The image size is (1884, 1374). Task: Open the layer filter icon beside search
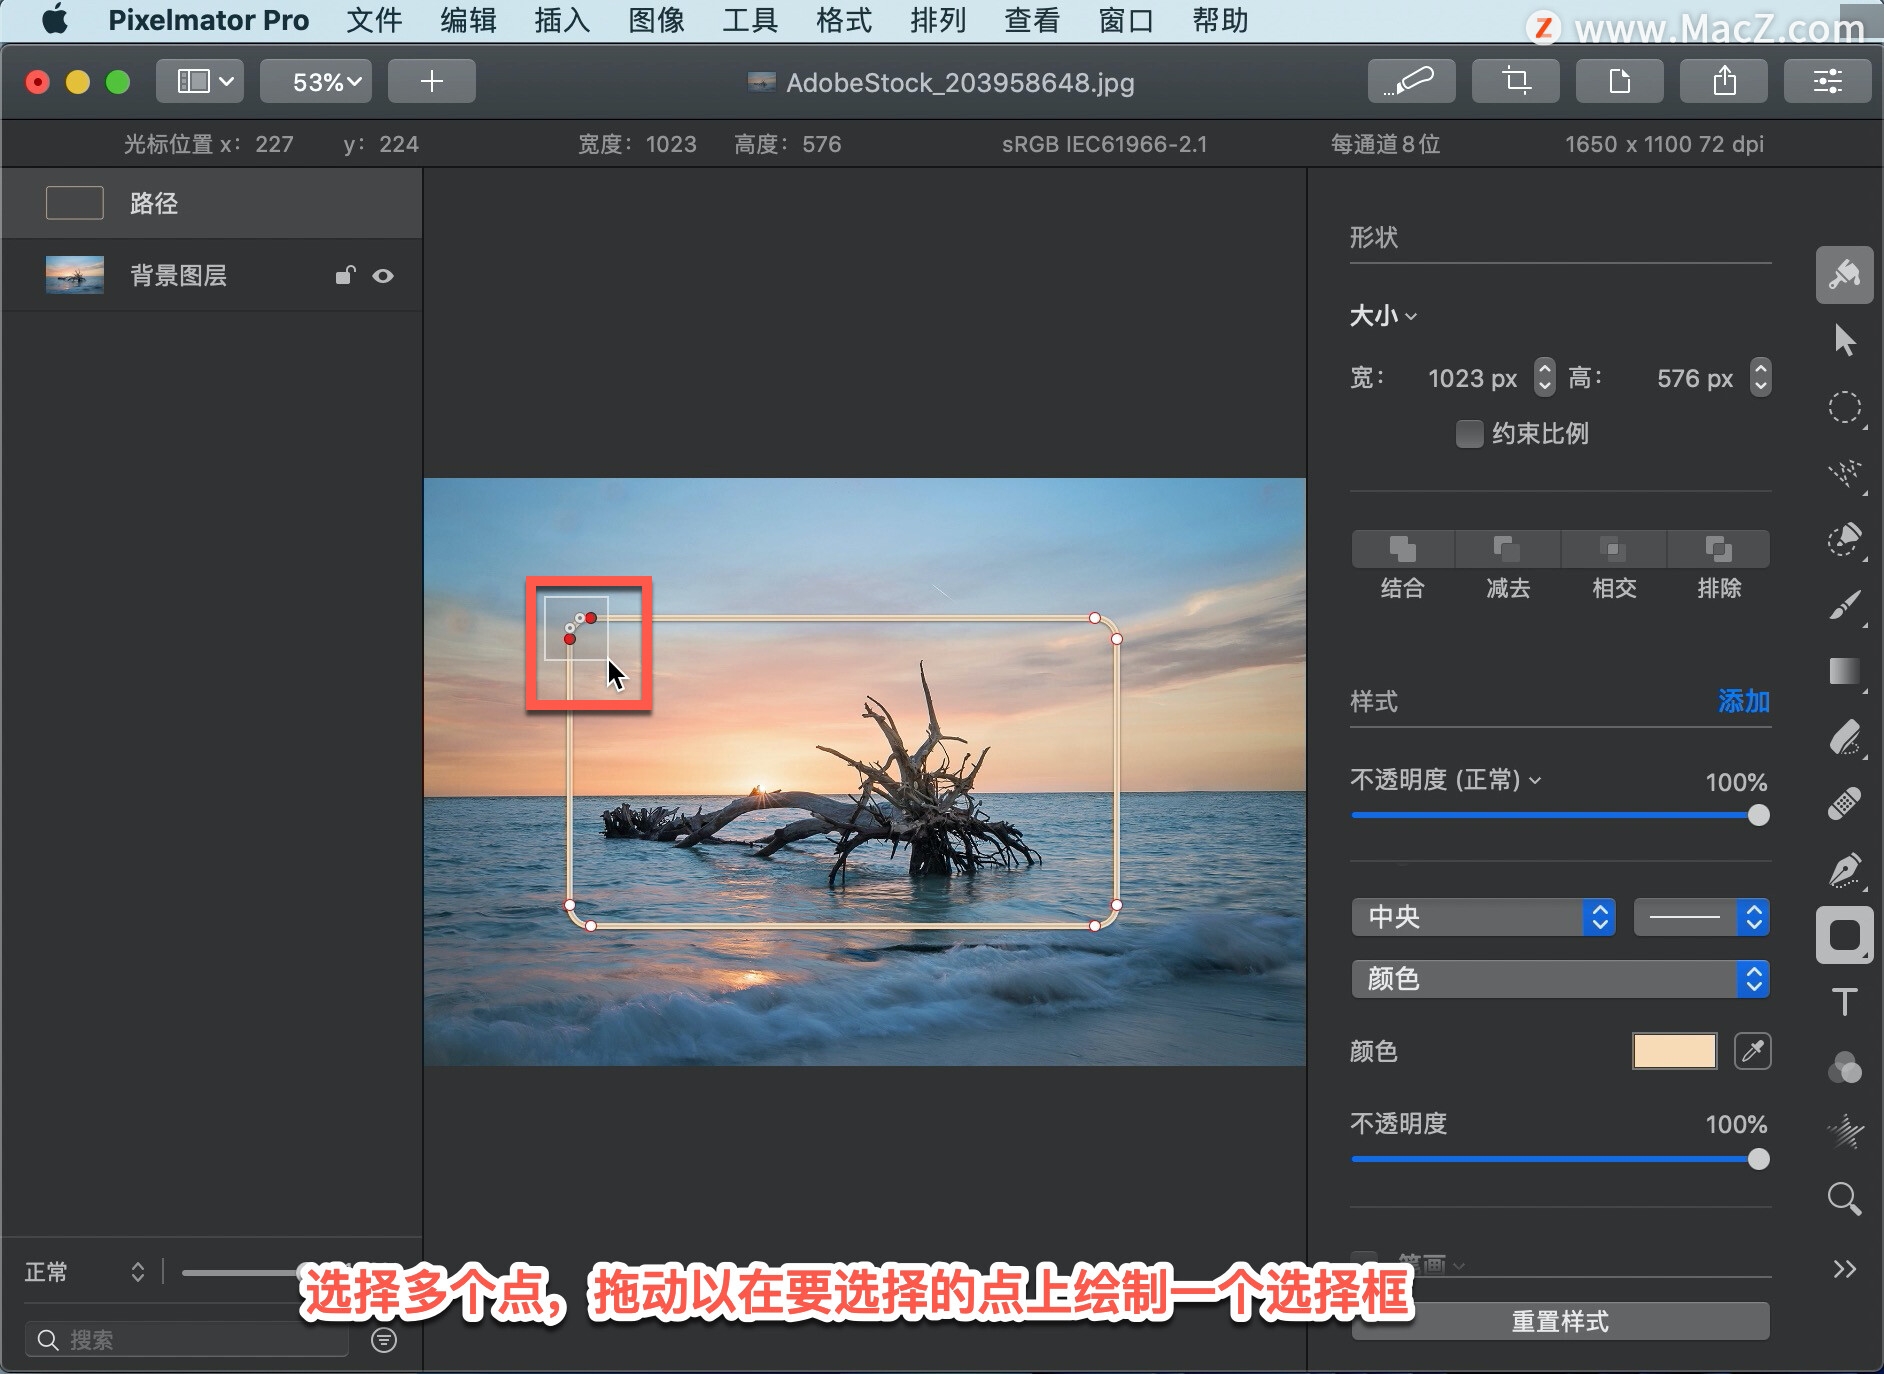coord(384,1340)
